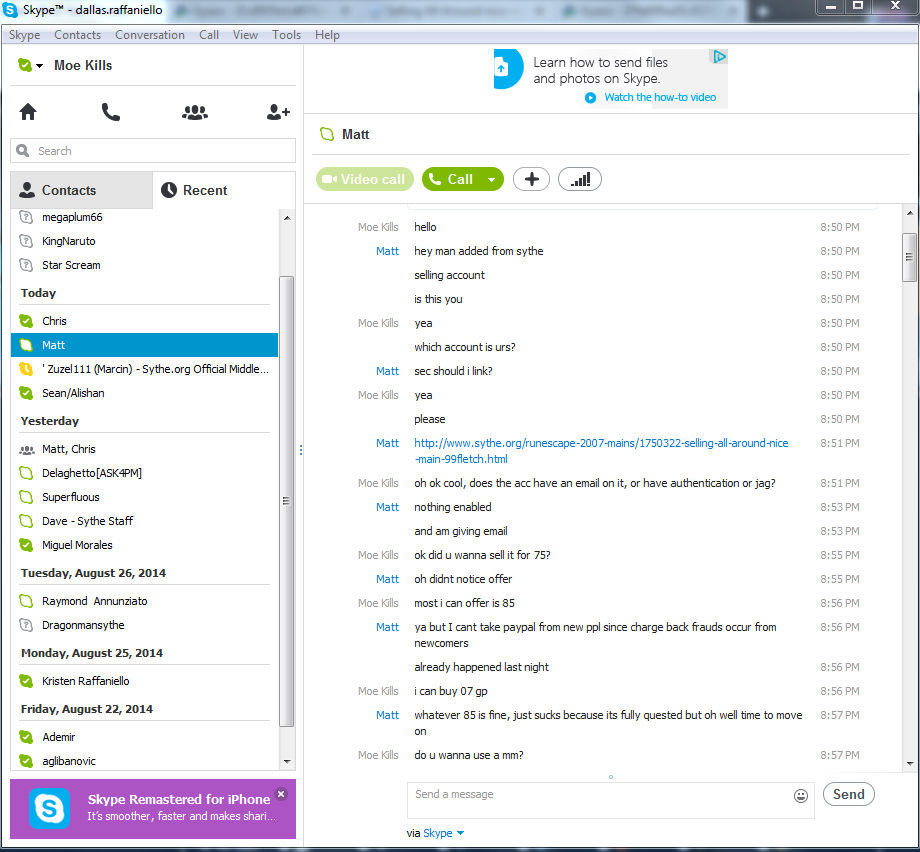Switch to the Recent tab

coord(224,190)
